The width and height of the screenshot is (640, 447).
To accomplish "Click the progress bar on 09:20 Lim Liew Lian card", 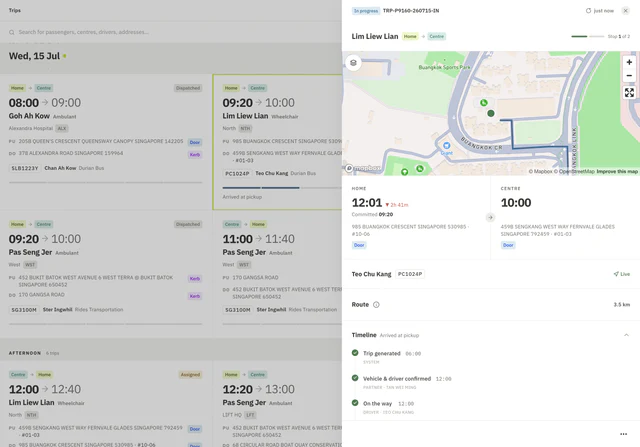I will [282, 188].
